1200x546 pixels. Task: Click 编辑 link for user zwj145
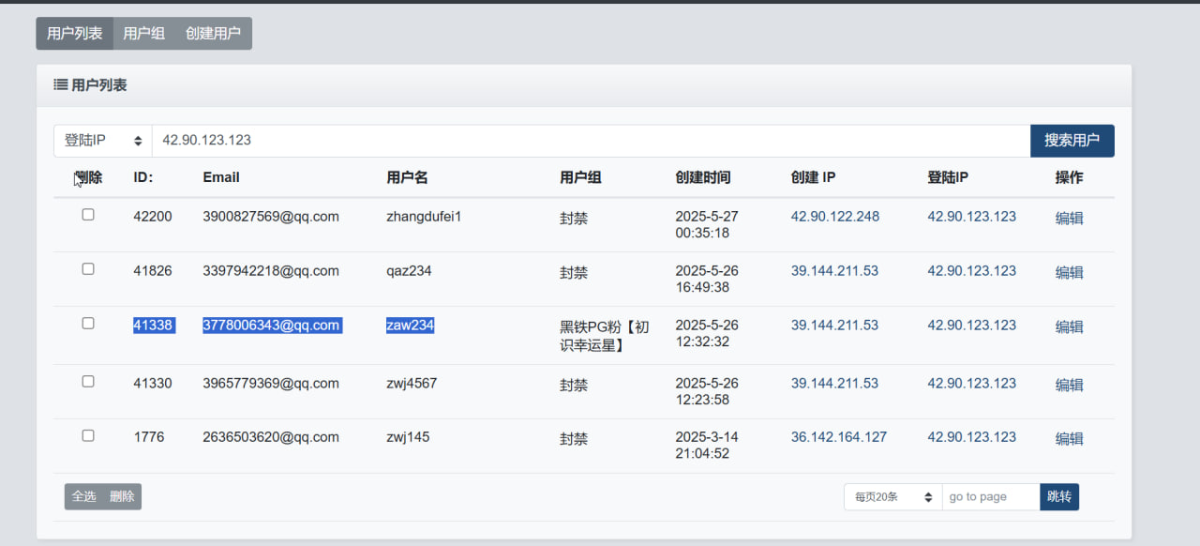coord(1069,438)
